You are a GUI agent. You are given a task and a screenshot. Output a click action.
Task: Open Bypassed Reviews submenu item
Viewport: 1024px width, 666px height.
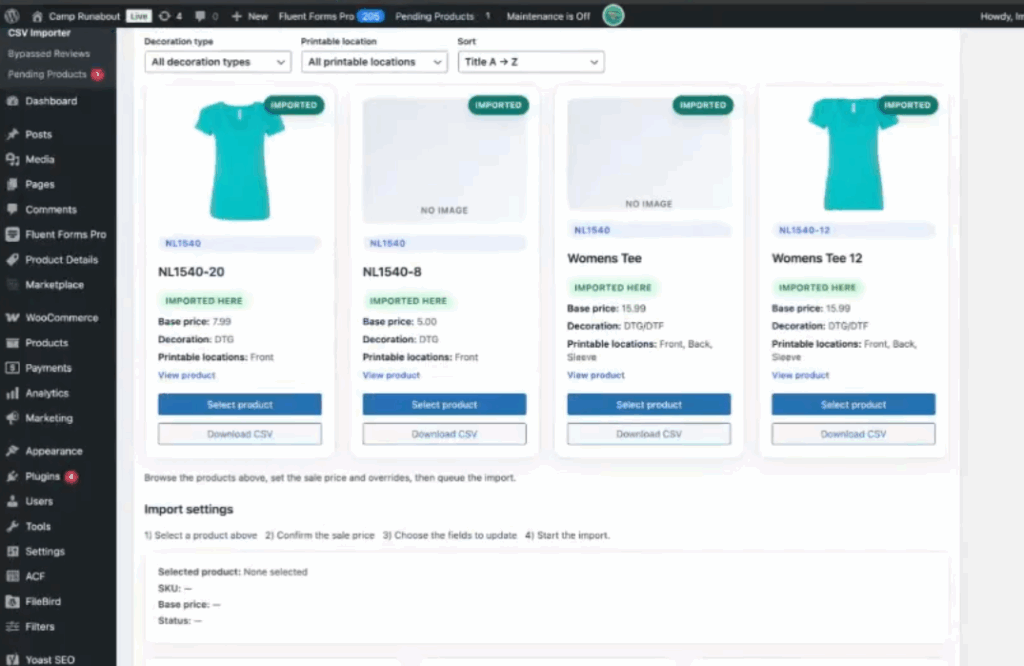pyautogui.click(x=49, y=54)
